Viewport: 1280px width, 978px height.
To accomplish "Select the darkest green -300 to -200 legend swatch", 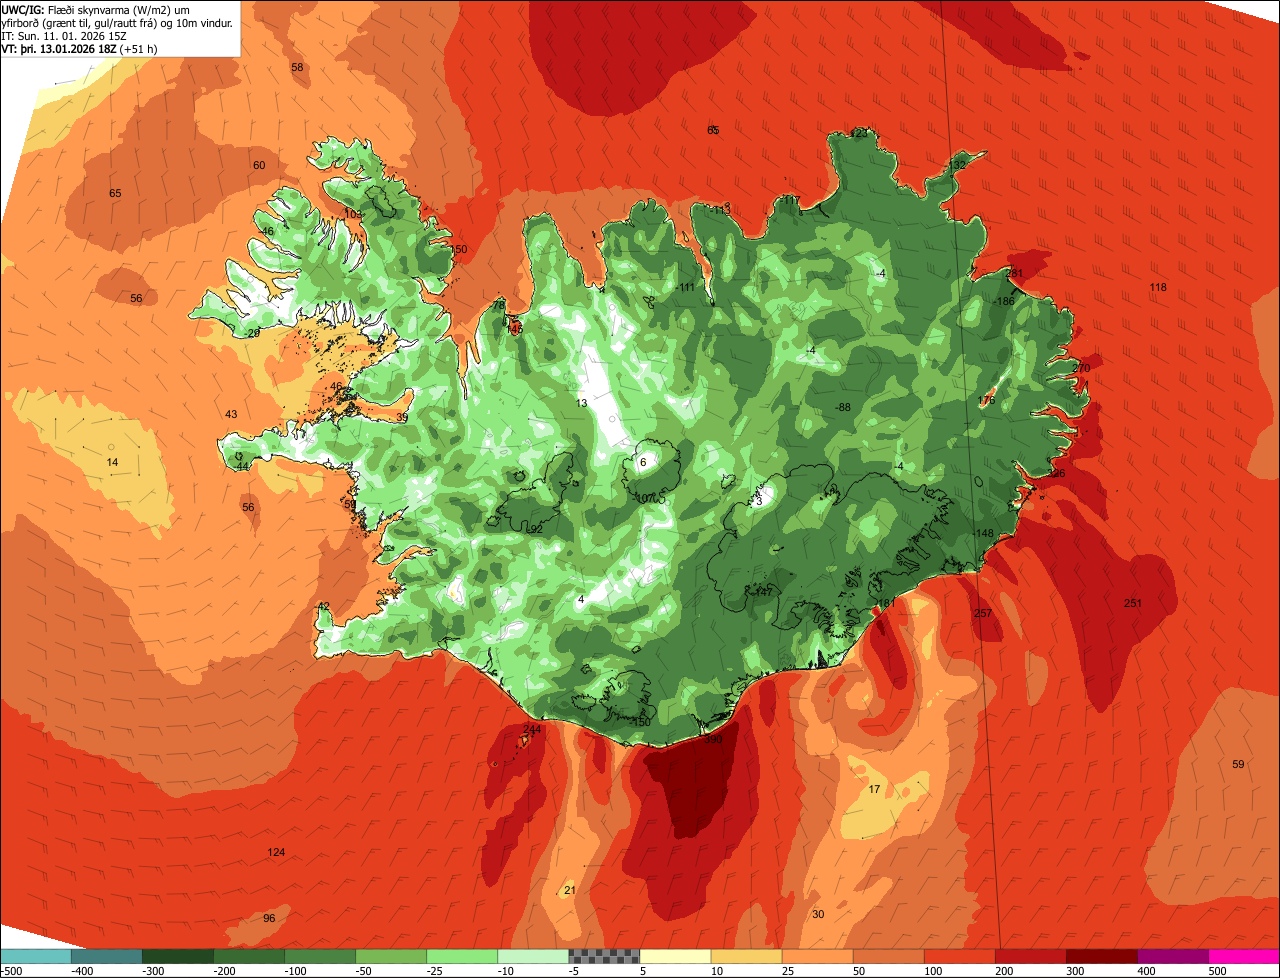I will tap(177, 955).
